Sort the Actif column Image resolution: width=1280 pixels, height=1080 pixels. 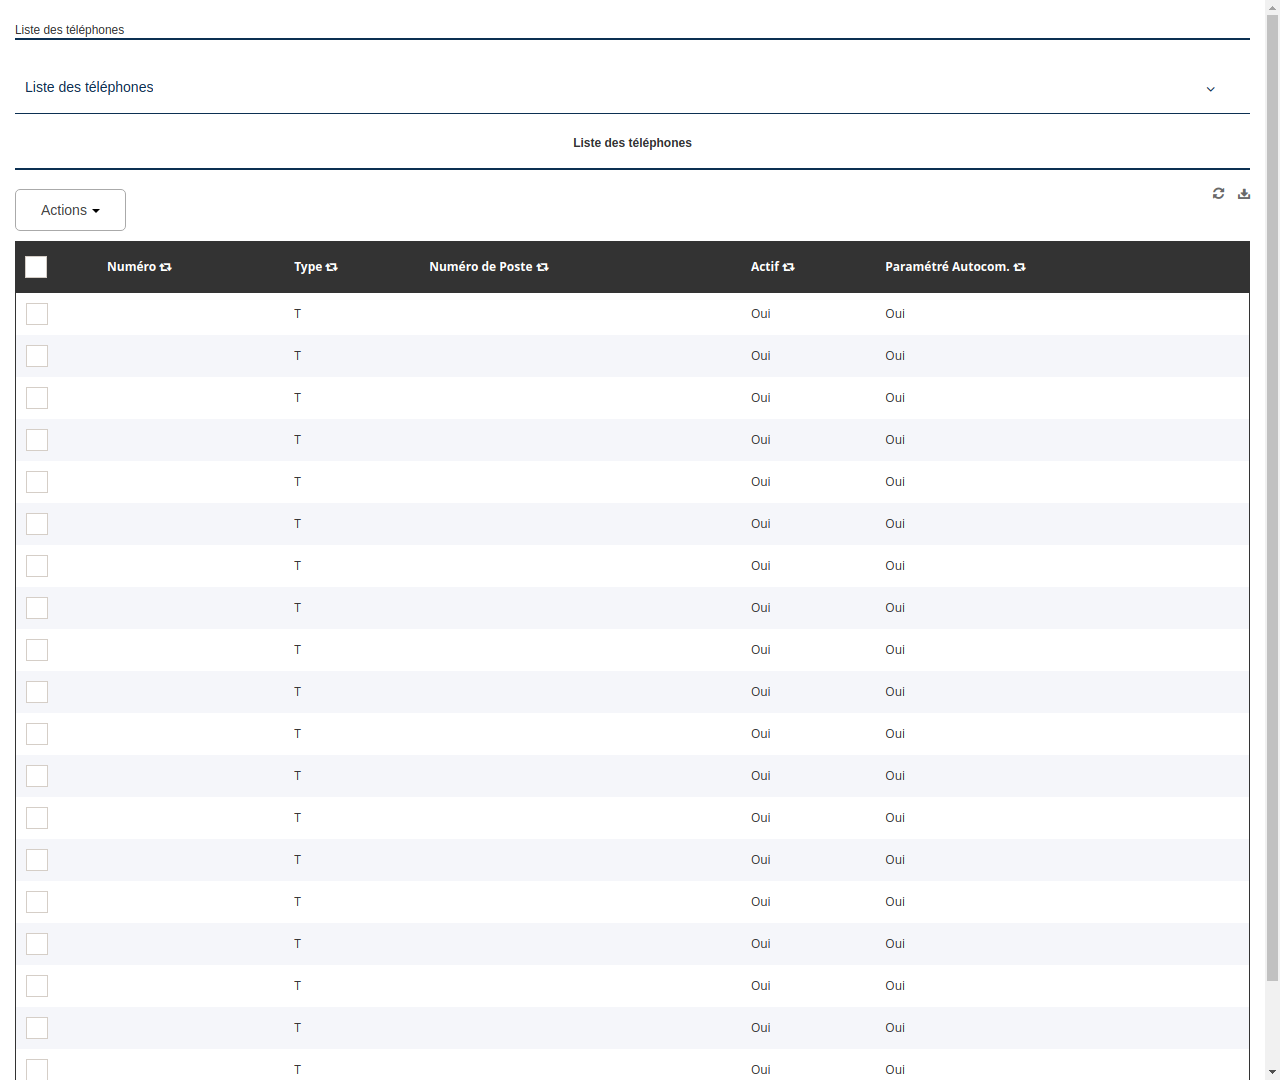(x=788, y=267)
